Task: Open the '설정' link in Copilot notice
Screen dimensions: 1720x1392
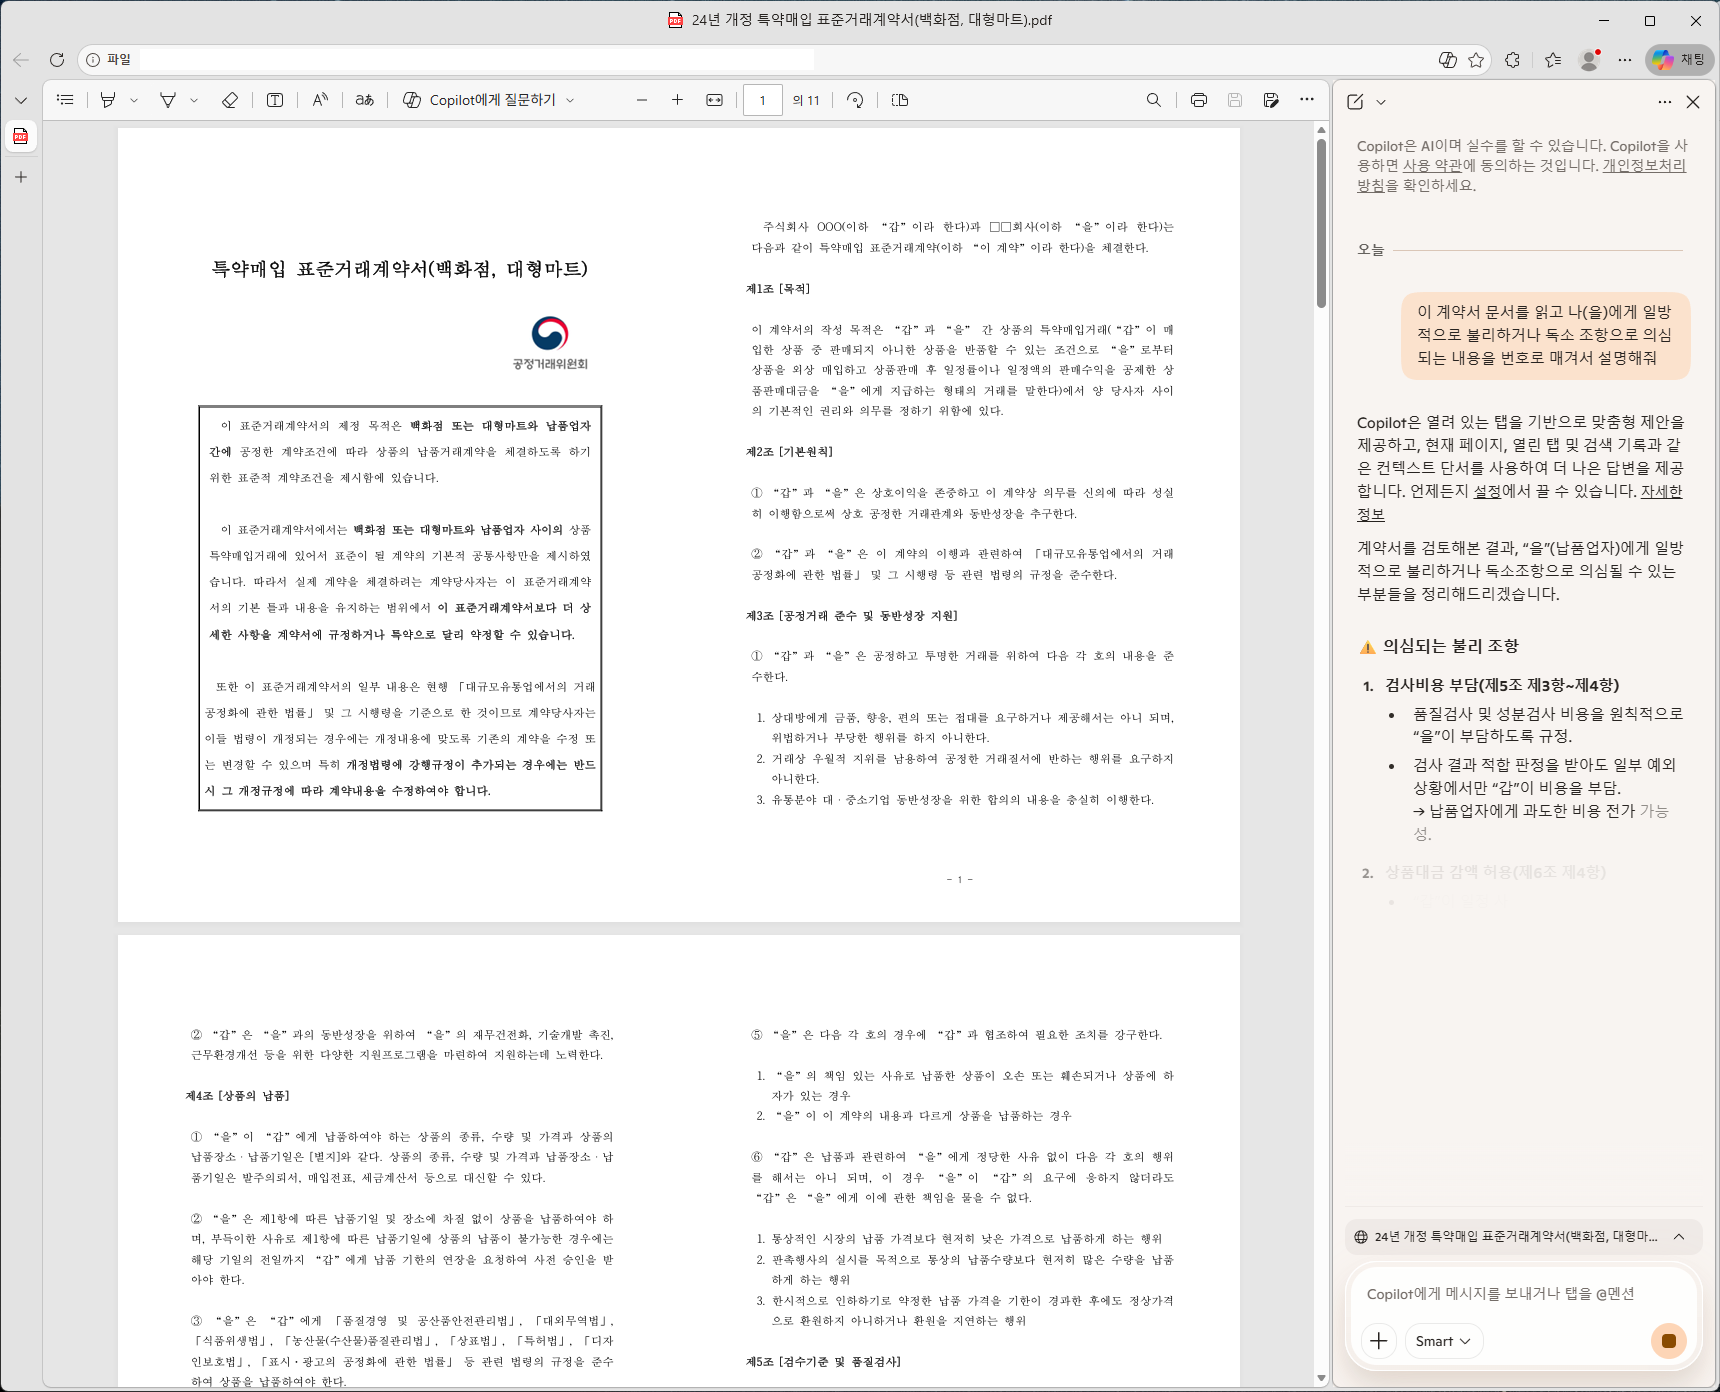Action: click(x=1487, y=491)
